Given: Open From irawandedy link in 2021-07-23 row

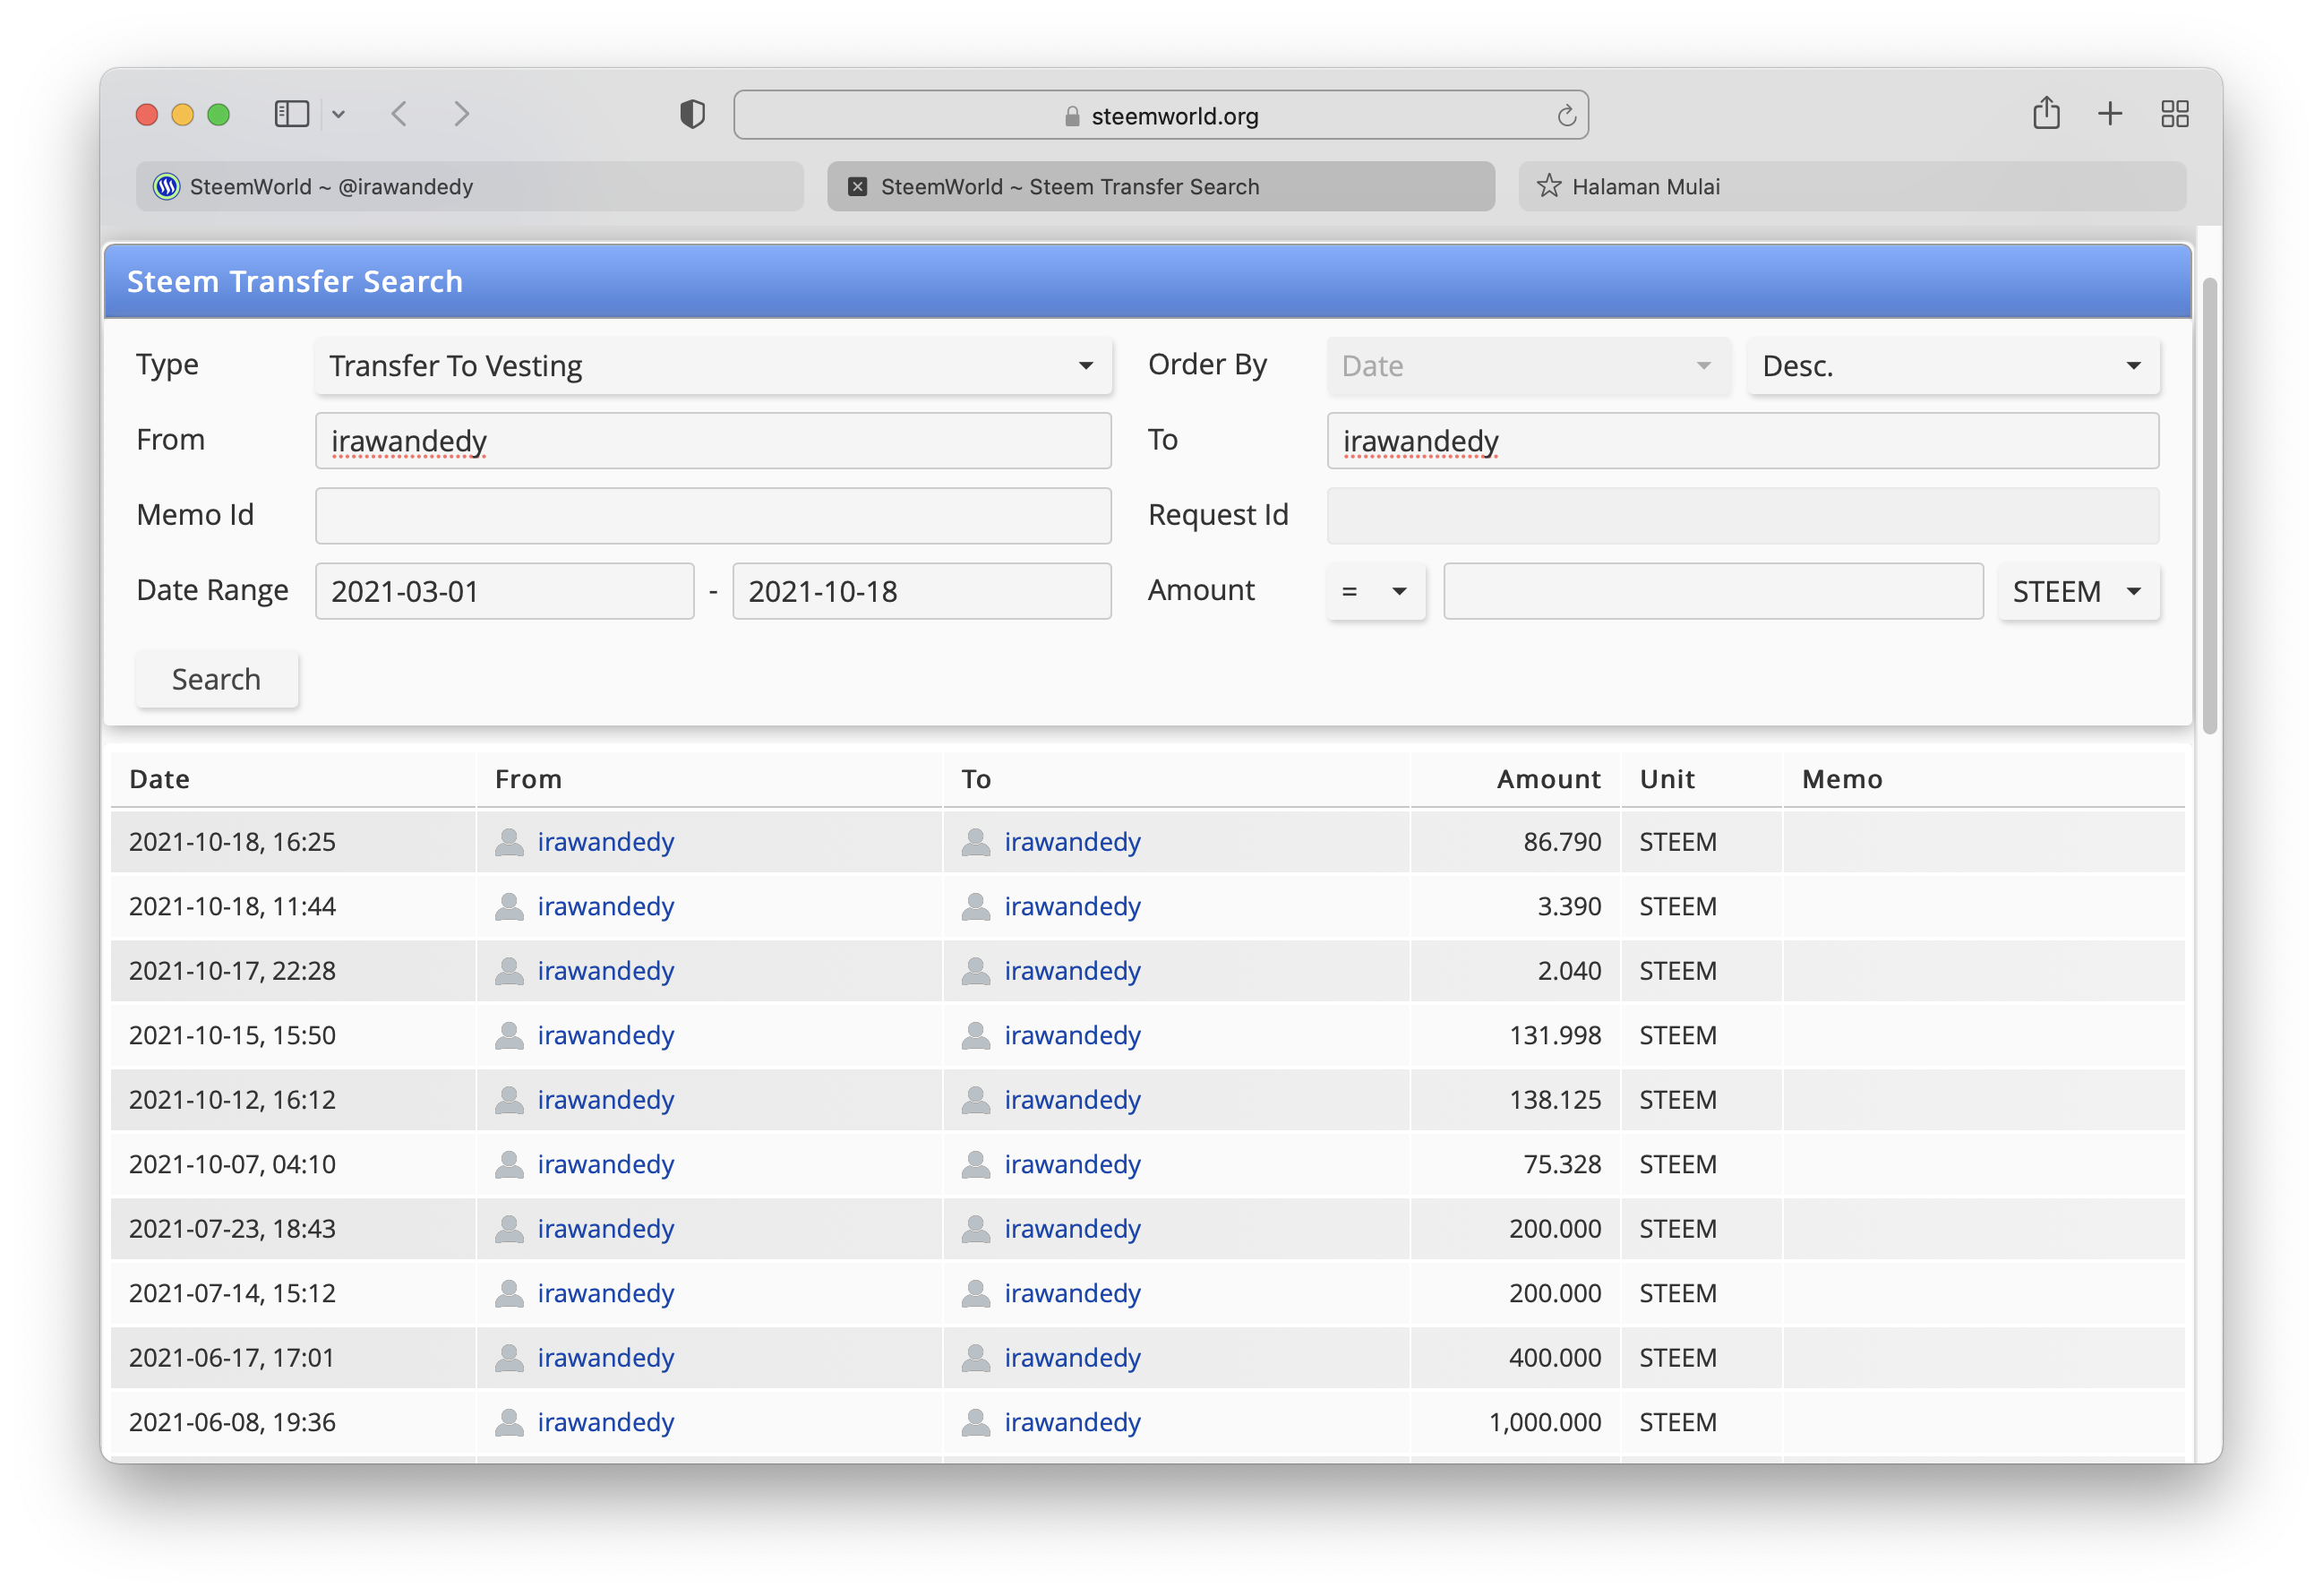Looking at the screenshot, I should click(x=605, y=1229).
